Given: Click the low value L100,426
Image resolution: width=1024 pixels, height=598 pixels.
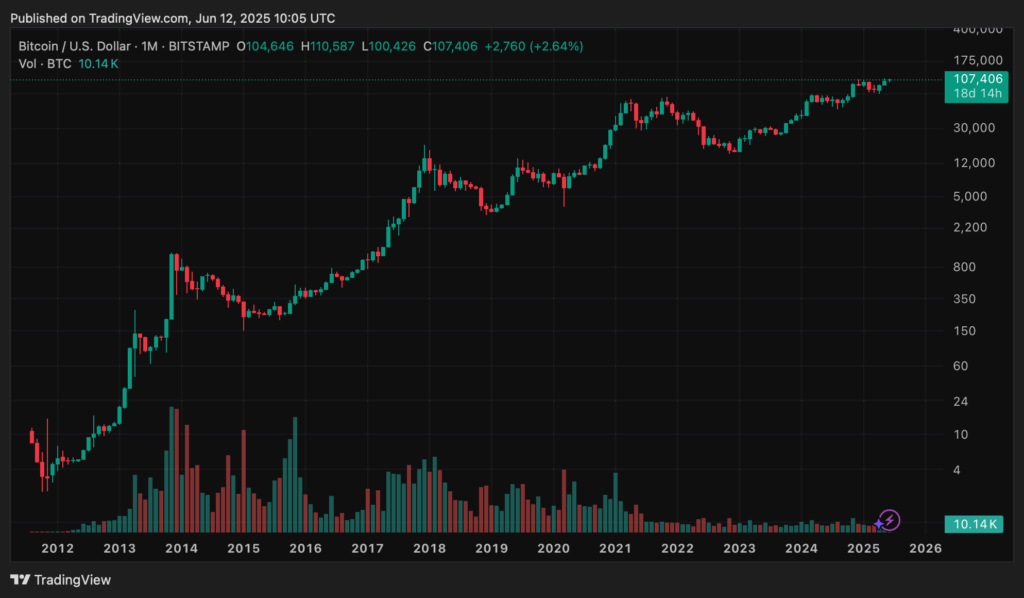Looking at the screenshot, I should [x=389, y=46].
